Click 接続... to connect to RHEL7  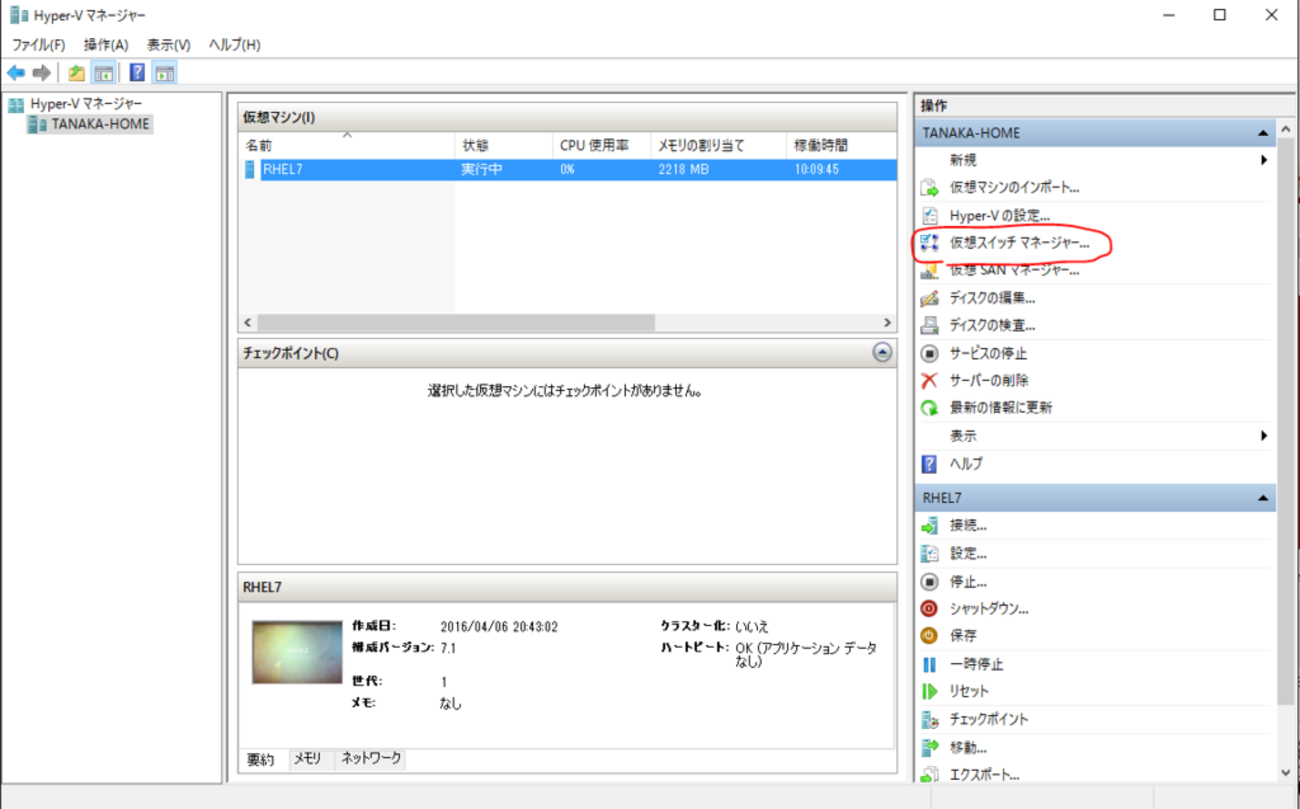[x=968, y=525]
